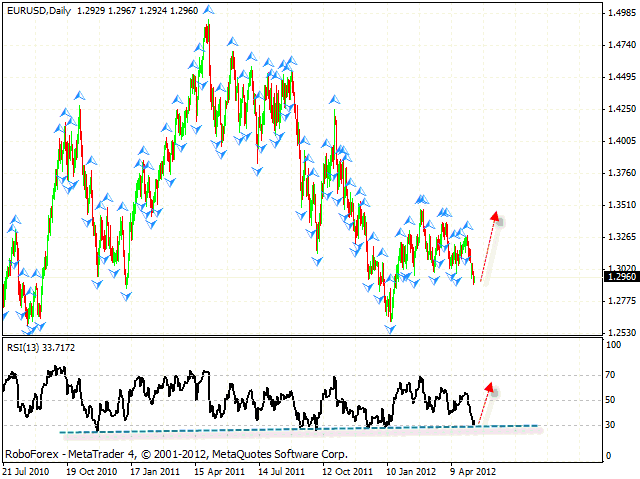This screenshot has height=479, width=640.
Task: Click the 1.3510 price axis label
Action: [x=618, y=205]
